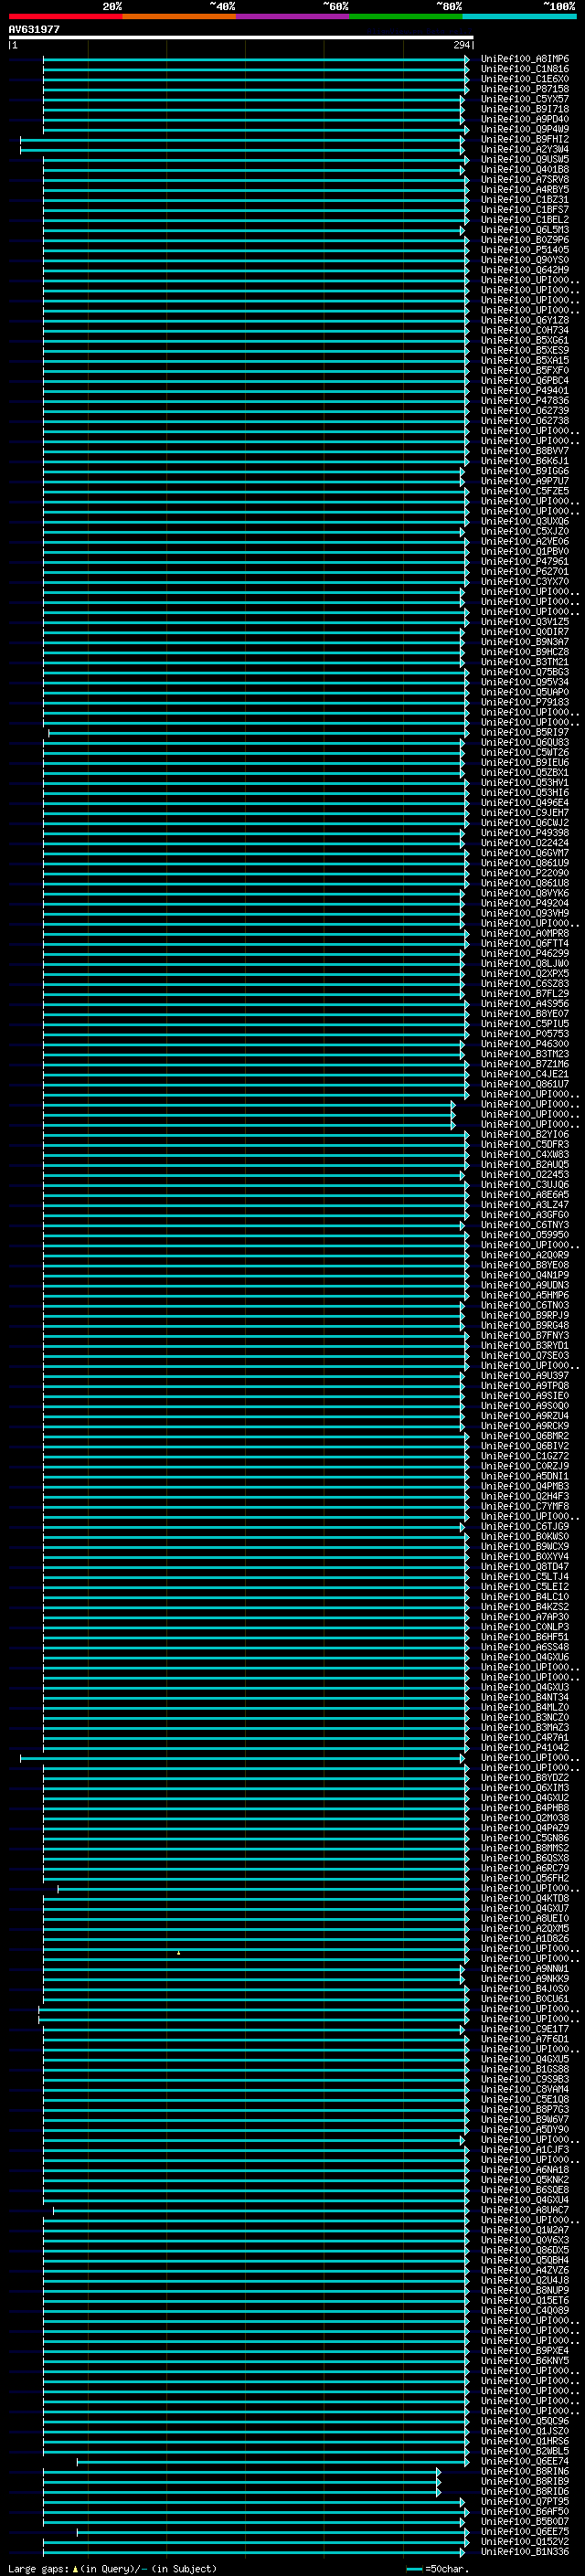The height and width of the screenshot is (2576, 585).
Task: Select hit label UniRef100_B2YI06
Action: [524, 1134]
